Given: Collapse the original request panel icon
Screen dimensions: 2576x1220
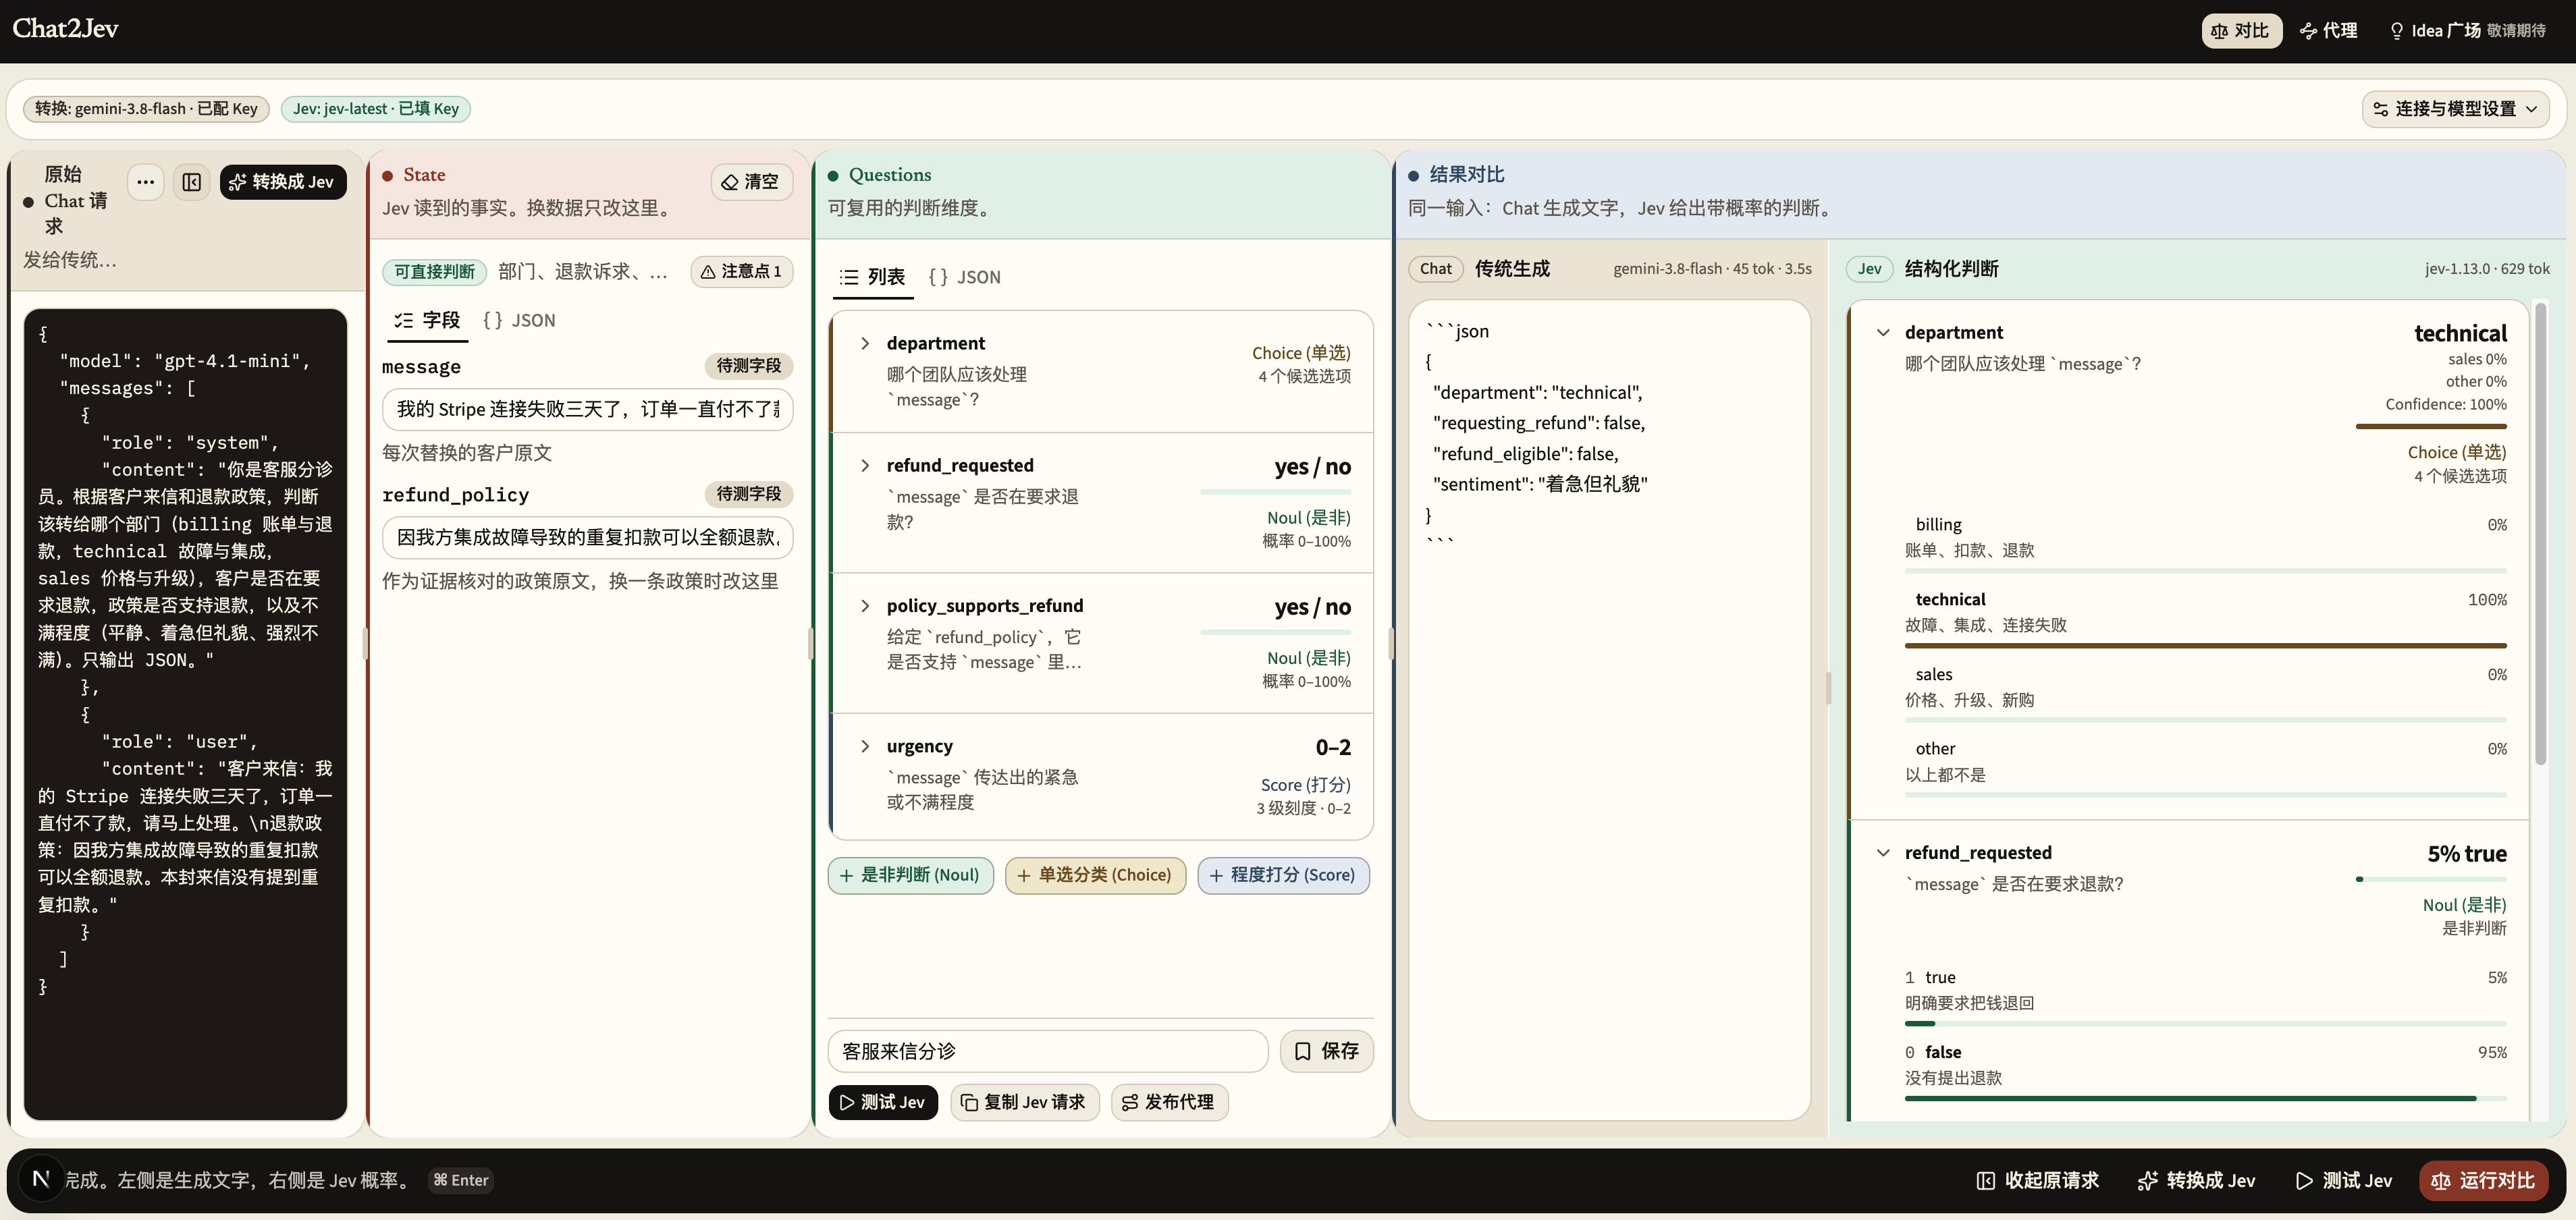Looking at the screenshot, I should (x=192, y=182).
